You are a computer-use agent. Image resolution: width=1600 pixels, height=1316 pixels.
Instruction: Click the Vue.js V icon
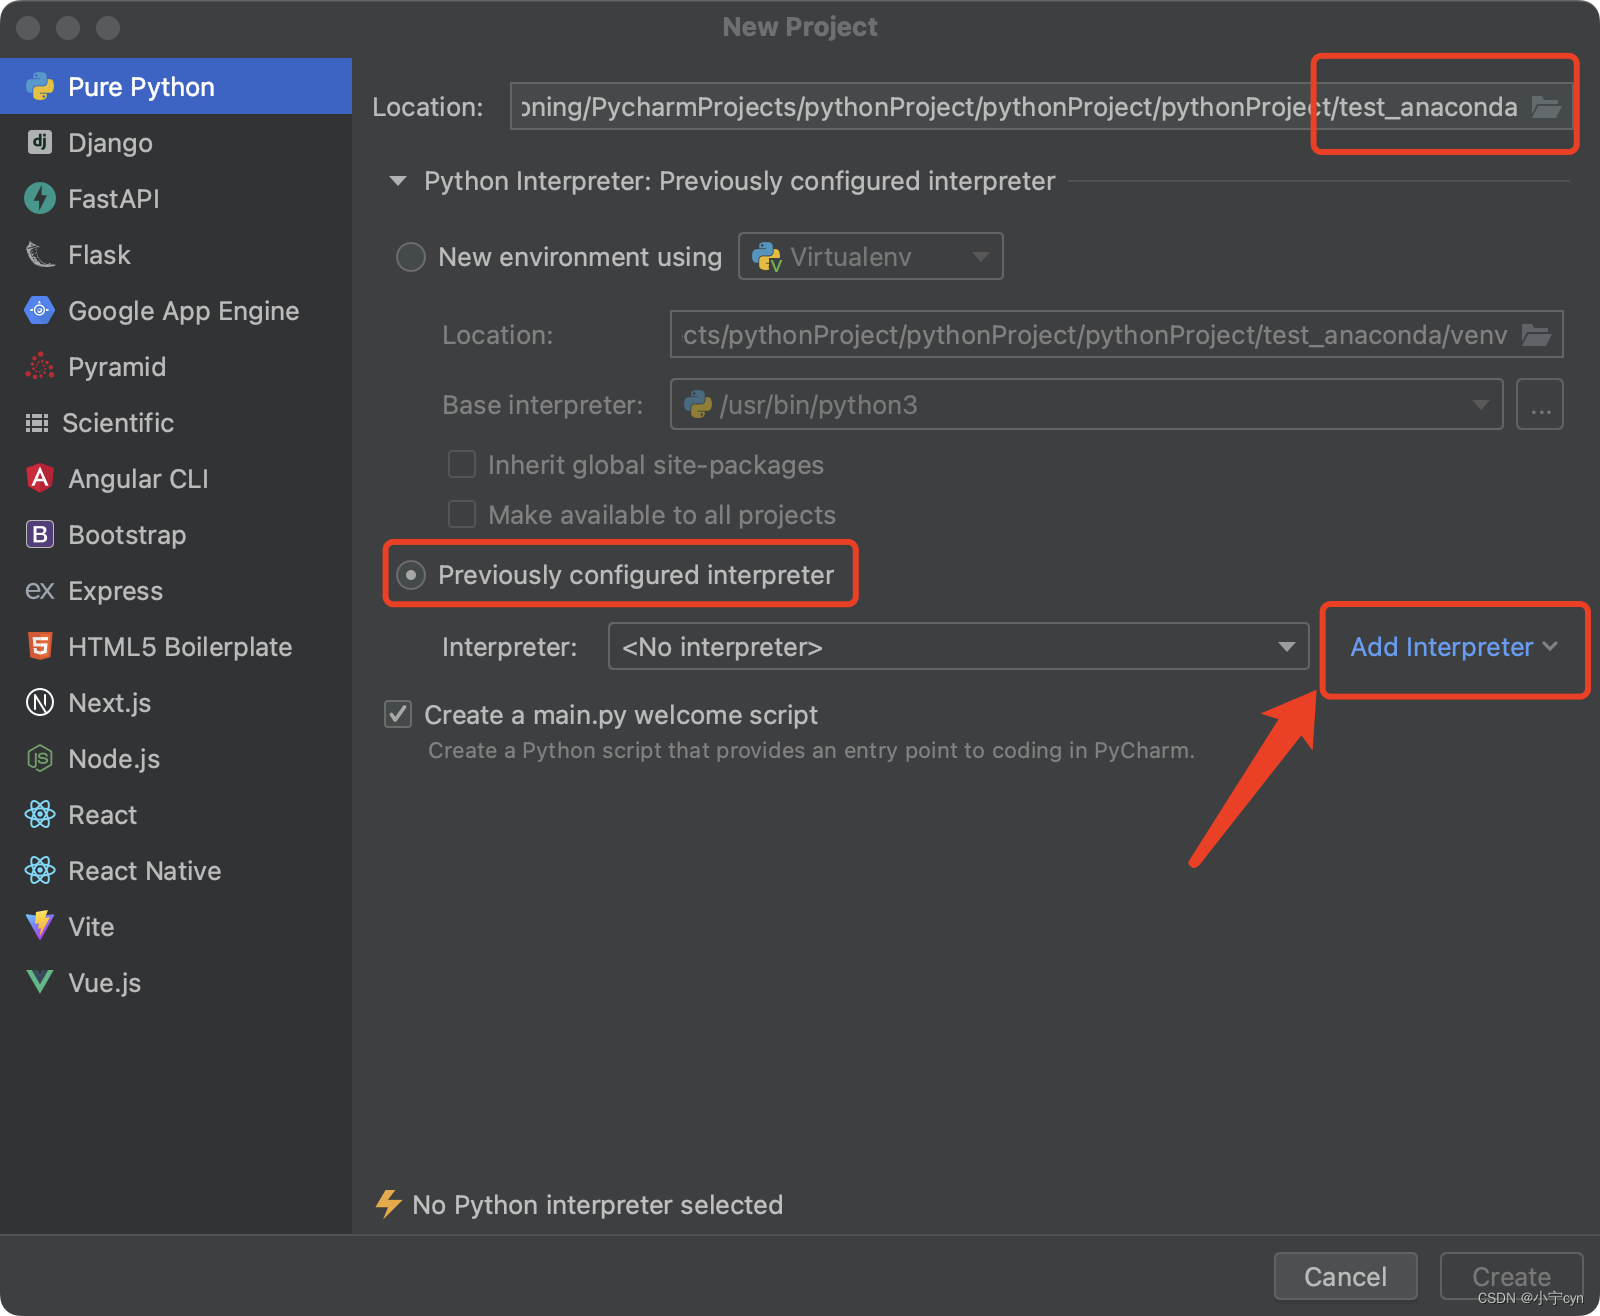(x=40, y=982)
